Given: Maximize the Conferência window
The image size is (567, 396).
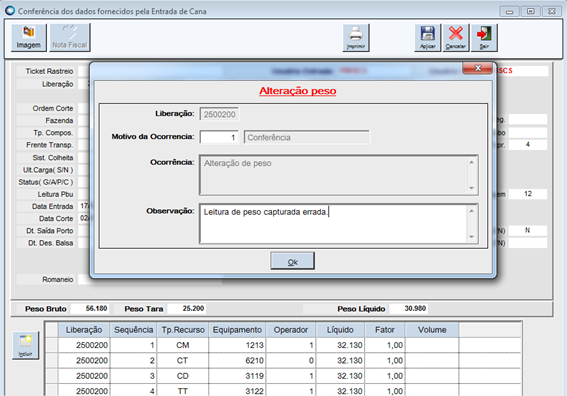Looking at the screenshot, I should coord(530,11).
